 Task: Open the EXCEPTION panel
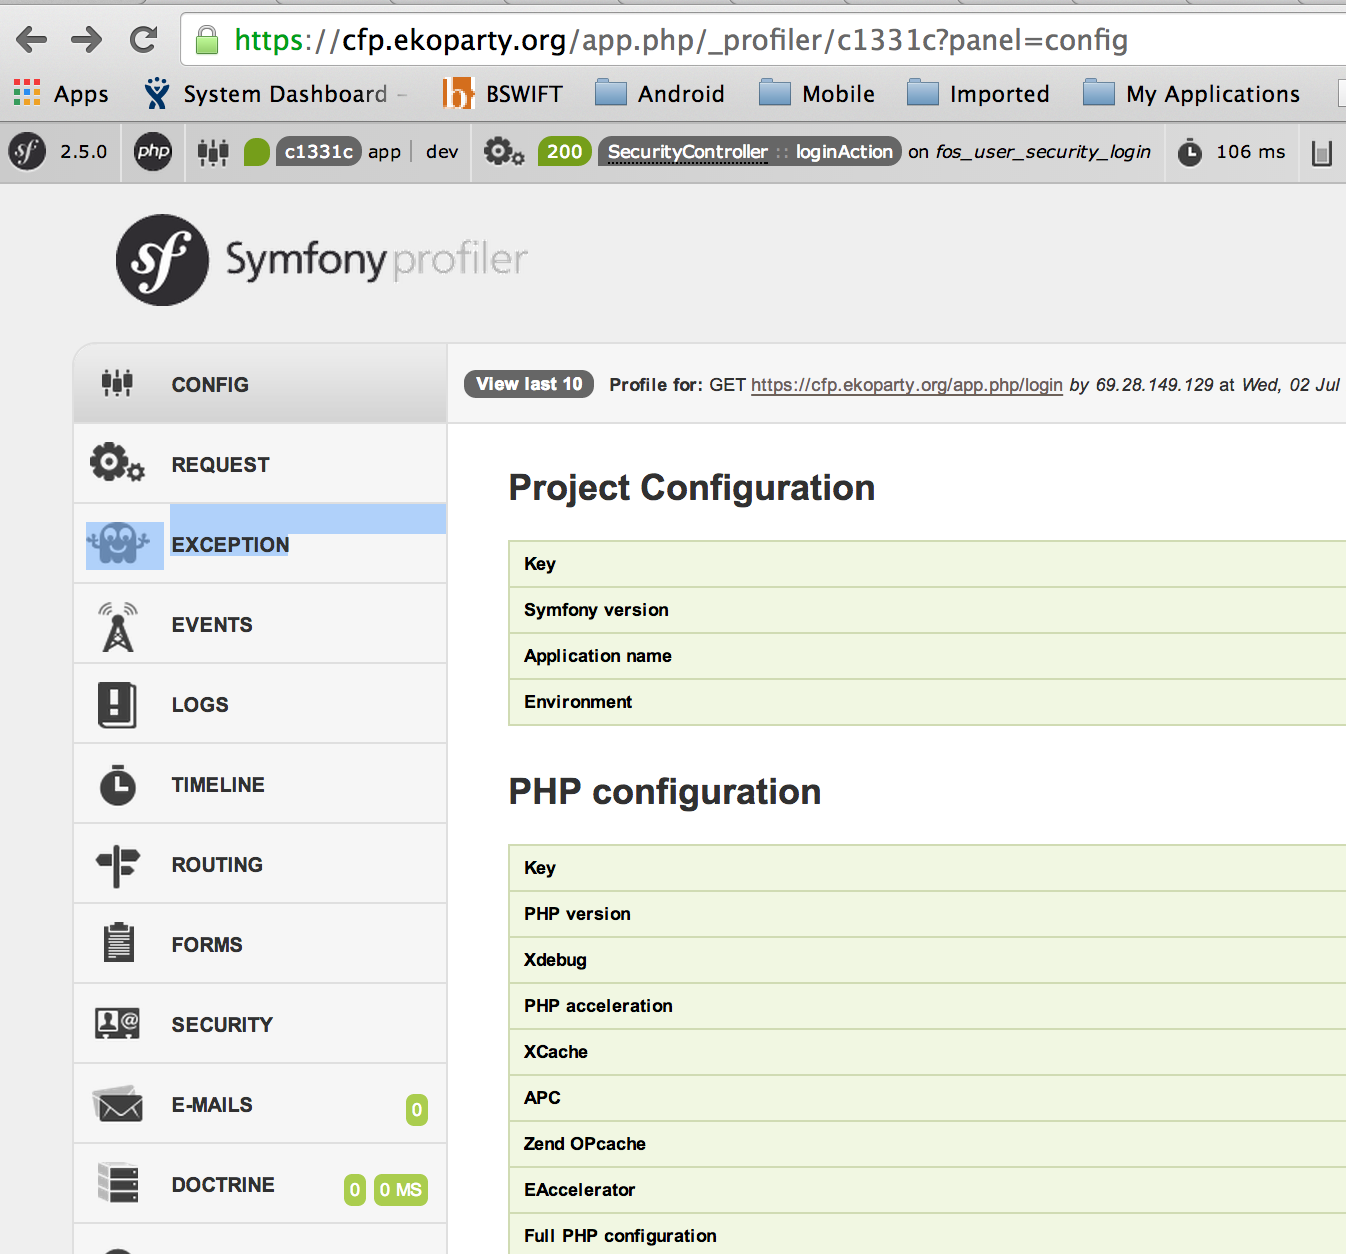point(260,544)
